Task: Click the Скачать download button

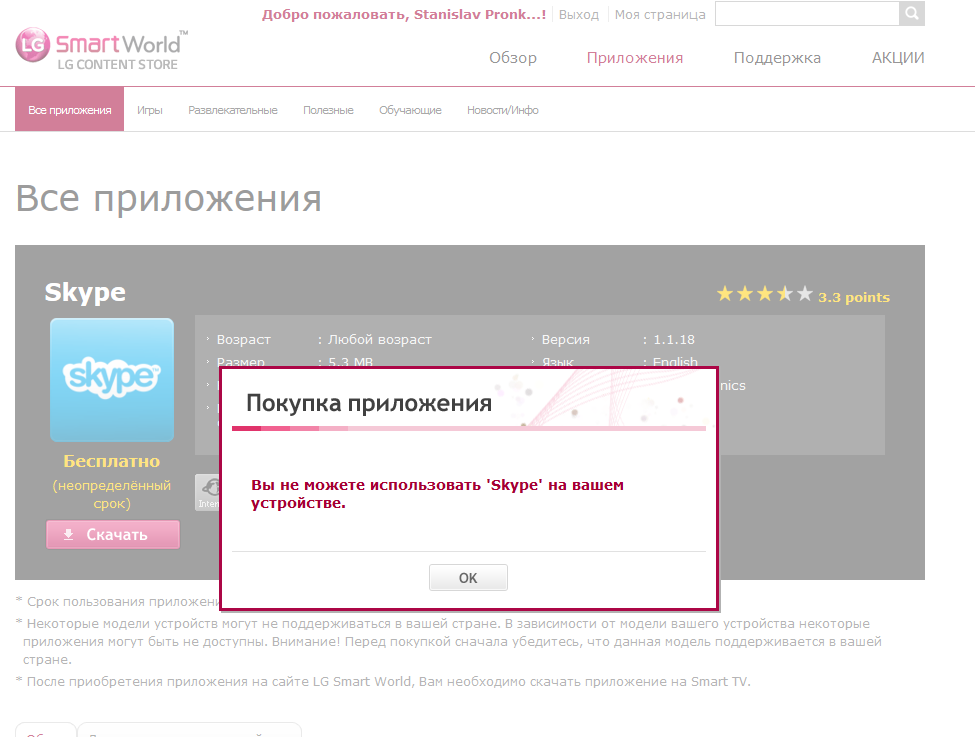Action: (x=113, y=534)
